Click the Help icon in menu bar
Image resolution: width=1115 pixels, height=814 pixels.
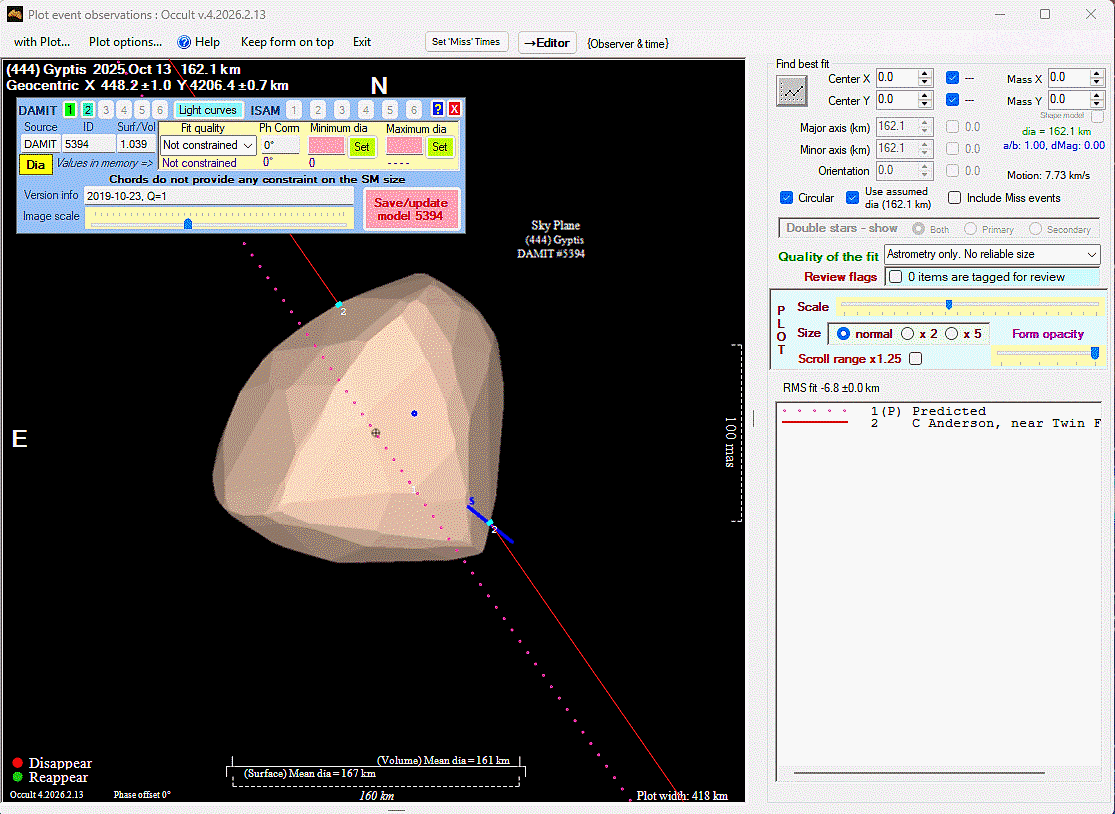[184, 42]
